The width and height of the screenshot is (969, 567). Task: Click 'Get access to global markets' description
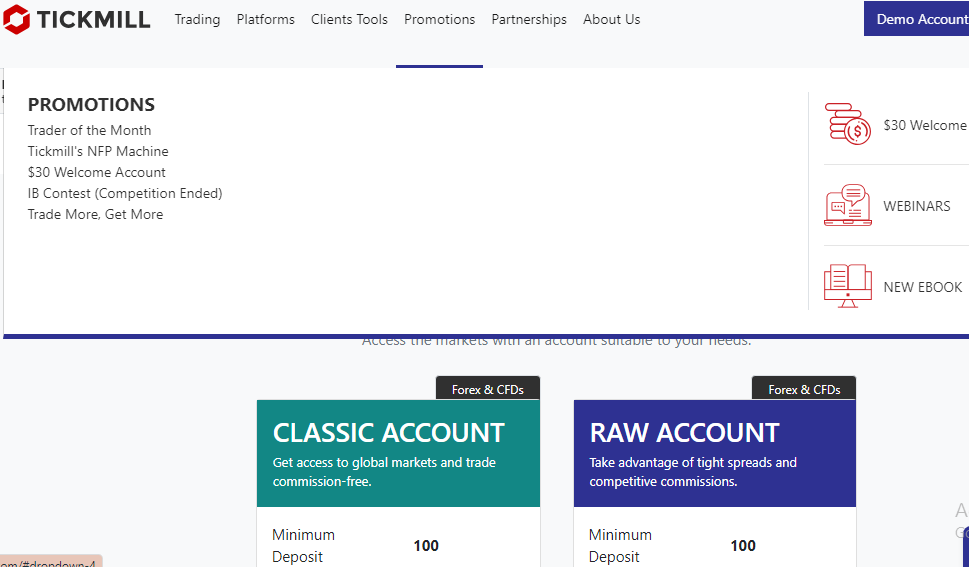coord(384,472)
